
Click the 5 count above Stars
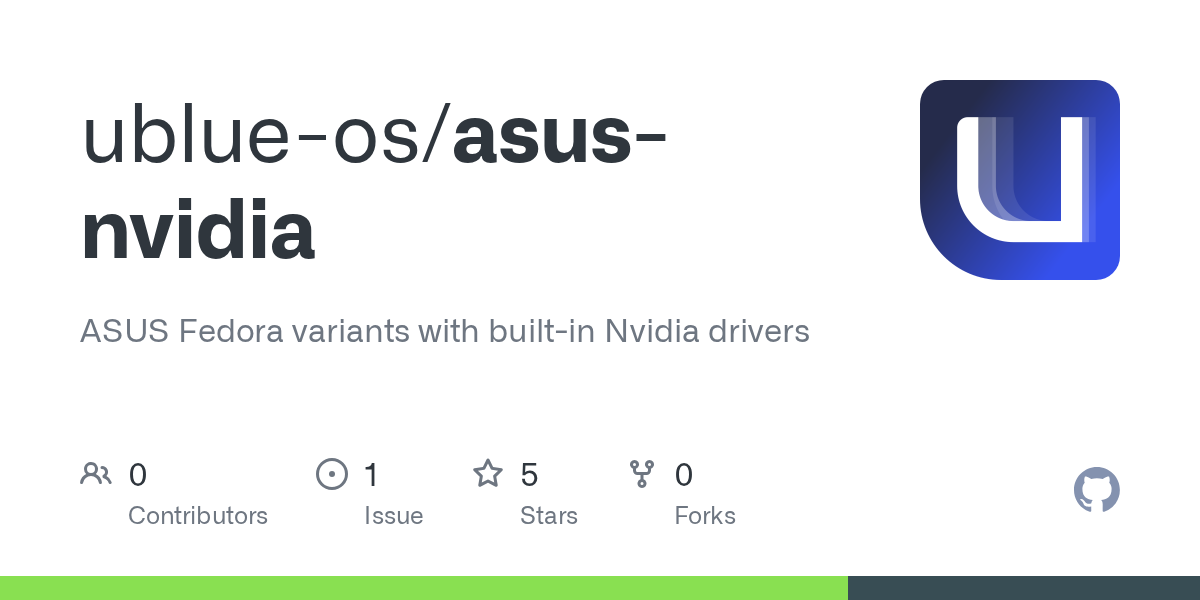pos(530,475)
